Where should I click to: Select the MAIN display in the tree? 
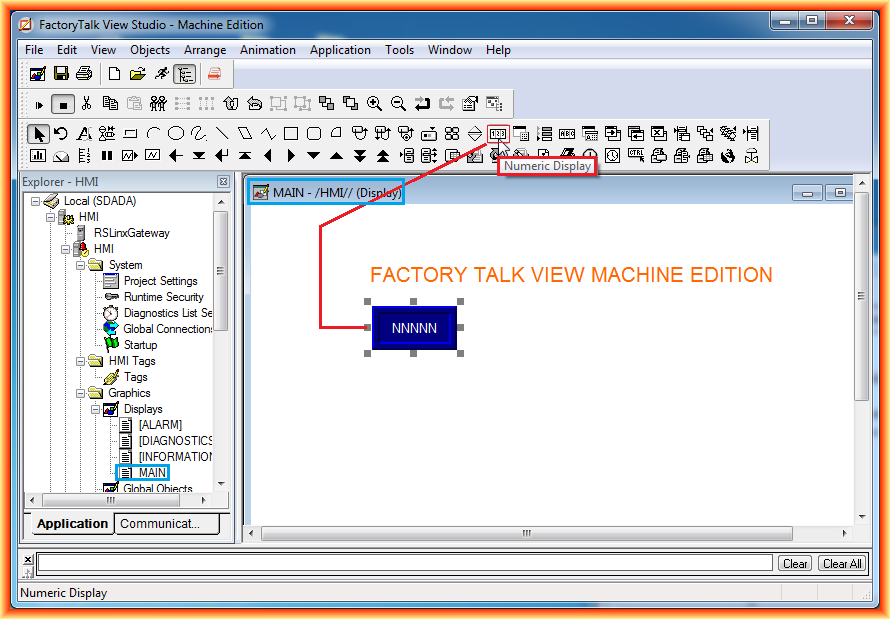[152, 472]
